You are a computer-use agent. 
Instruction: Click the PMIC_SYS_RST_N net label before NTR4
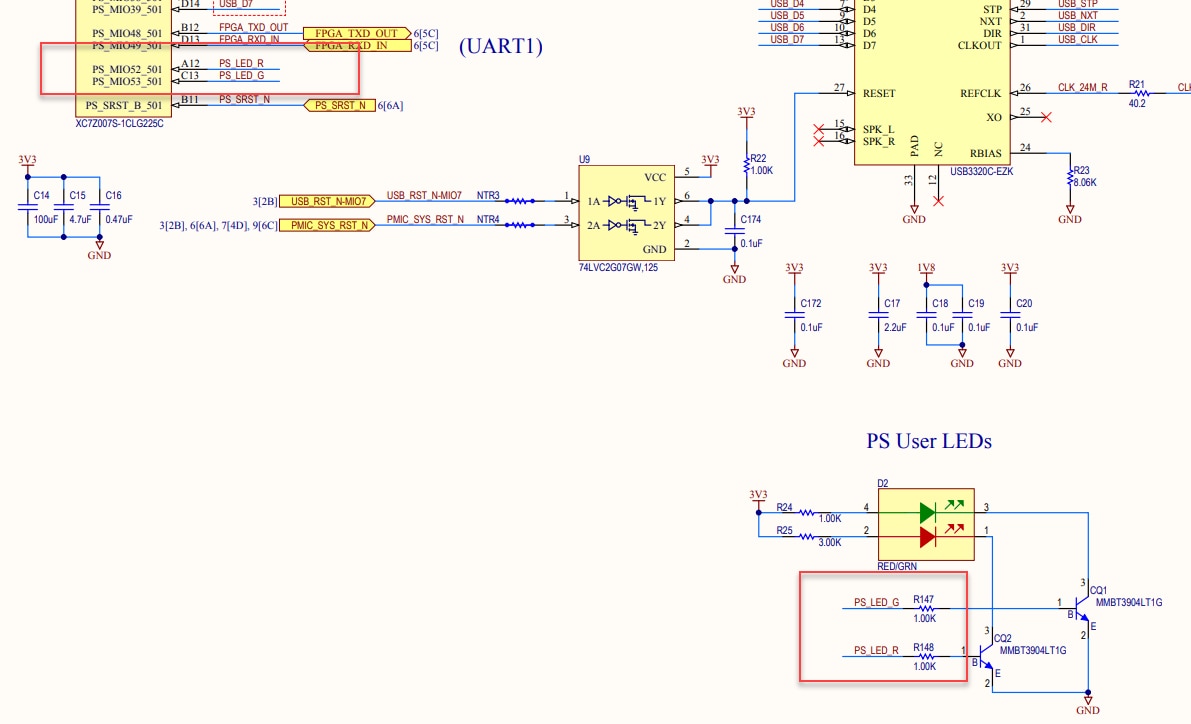tap(425, 220)
